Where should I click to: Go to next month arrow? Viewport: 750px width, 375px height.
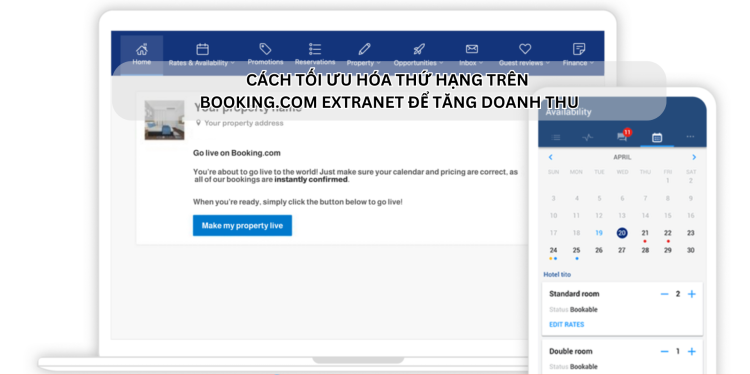coord(694,157)
